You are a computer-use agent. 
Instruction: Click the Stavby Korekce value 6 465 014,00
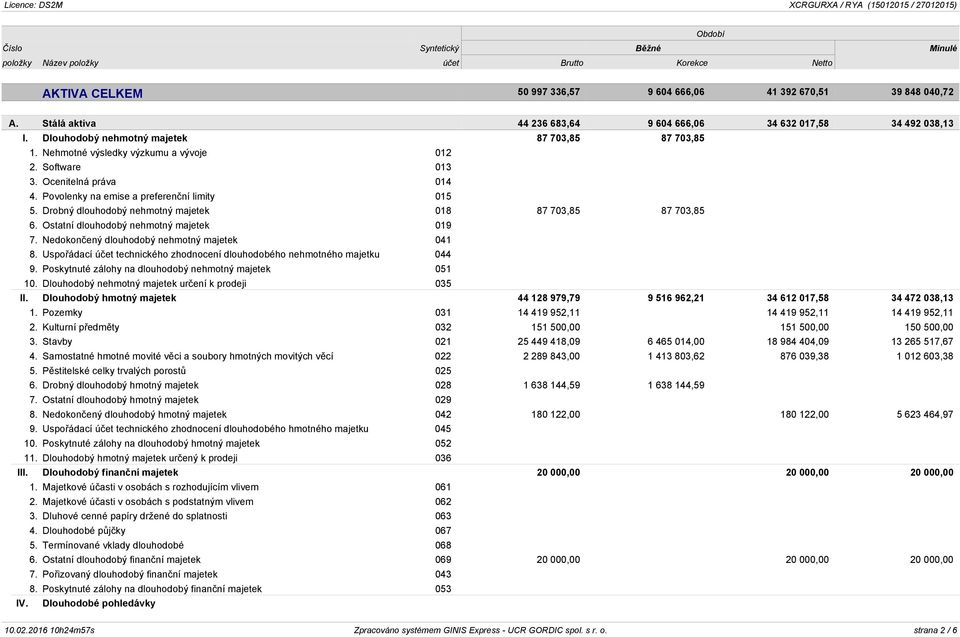point(676,342)
